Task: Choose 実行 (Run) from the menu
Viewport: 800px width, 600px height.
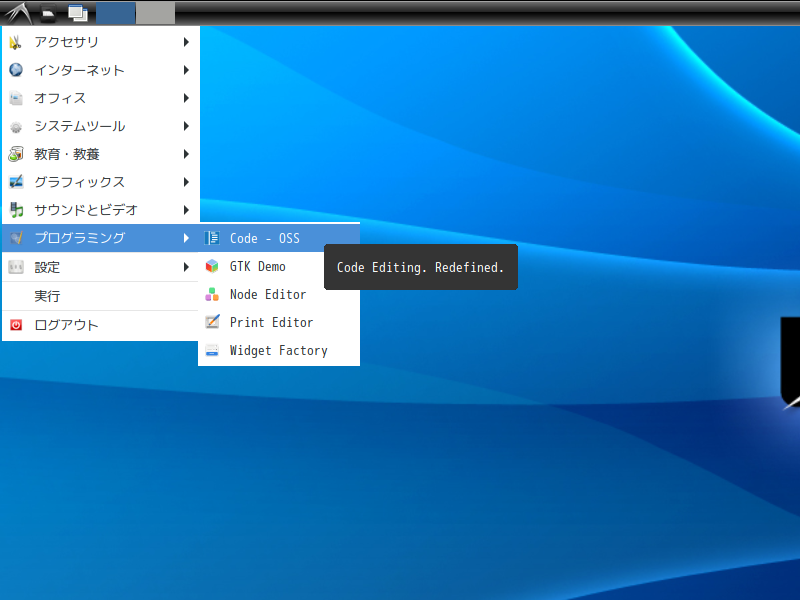Action: pos(101,296)
